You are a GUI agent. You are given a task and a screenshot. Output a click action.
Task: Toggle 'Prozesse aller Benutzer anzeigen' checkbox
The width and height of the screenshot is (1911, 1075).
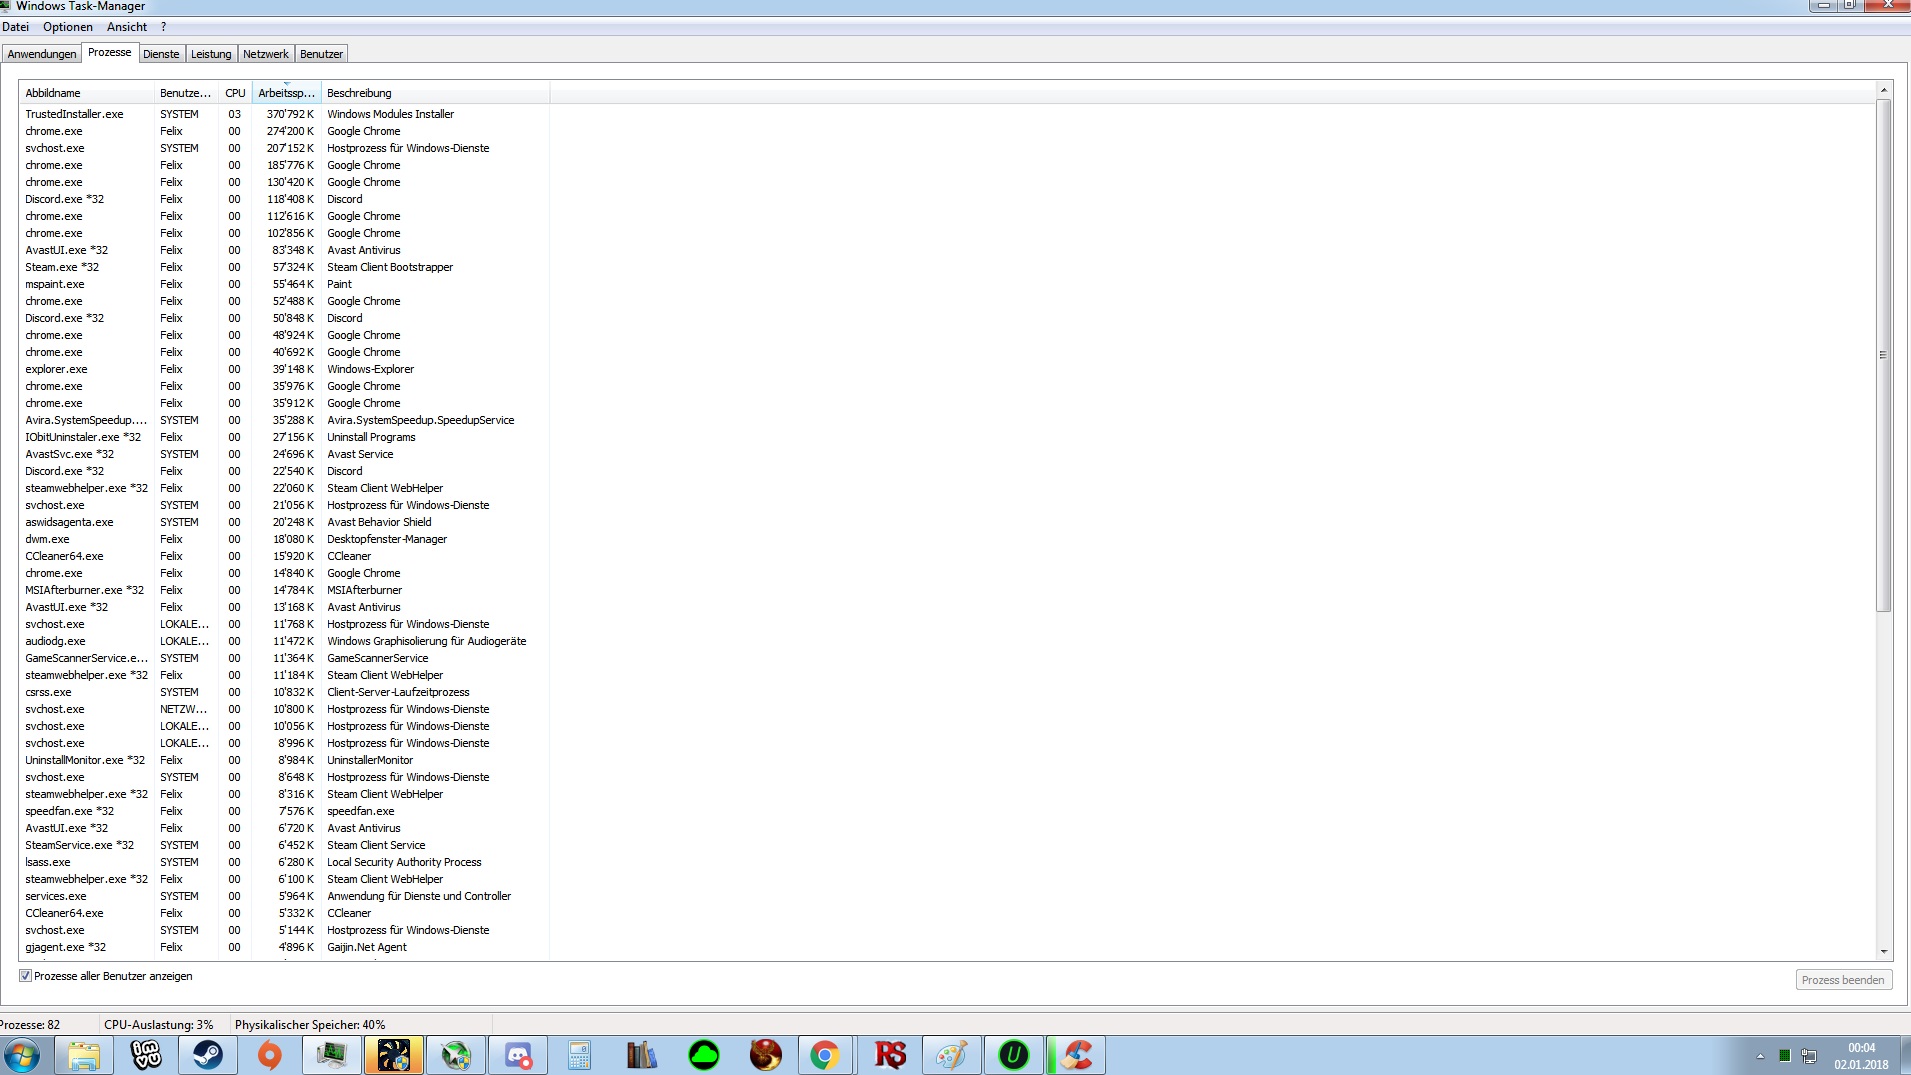[26, 976]
